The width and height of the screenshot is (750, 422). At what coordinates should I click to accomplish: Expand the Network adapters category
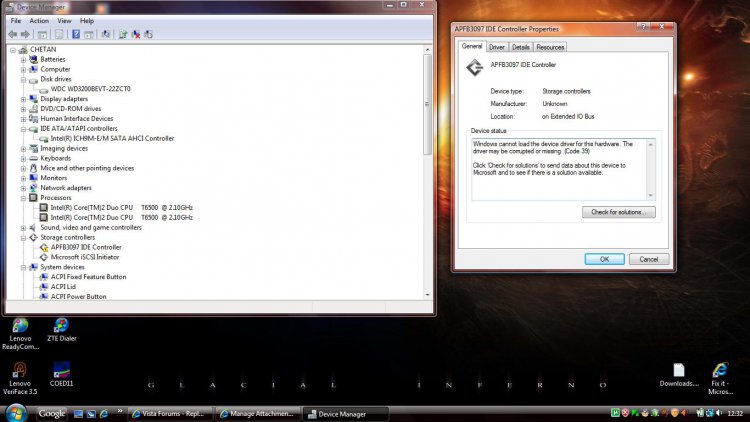pyautogui.click(x=23, y=189)
